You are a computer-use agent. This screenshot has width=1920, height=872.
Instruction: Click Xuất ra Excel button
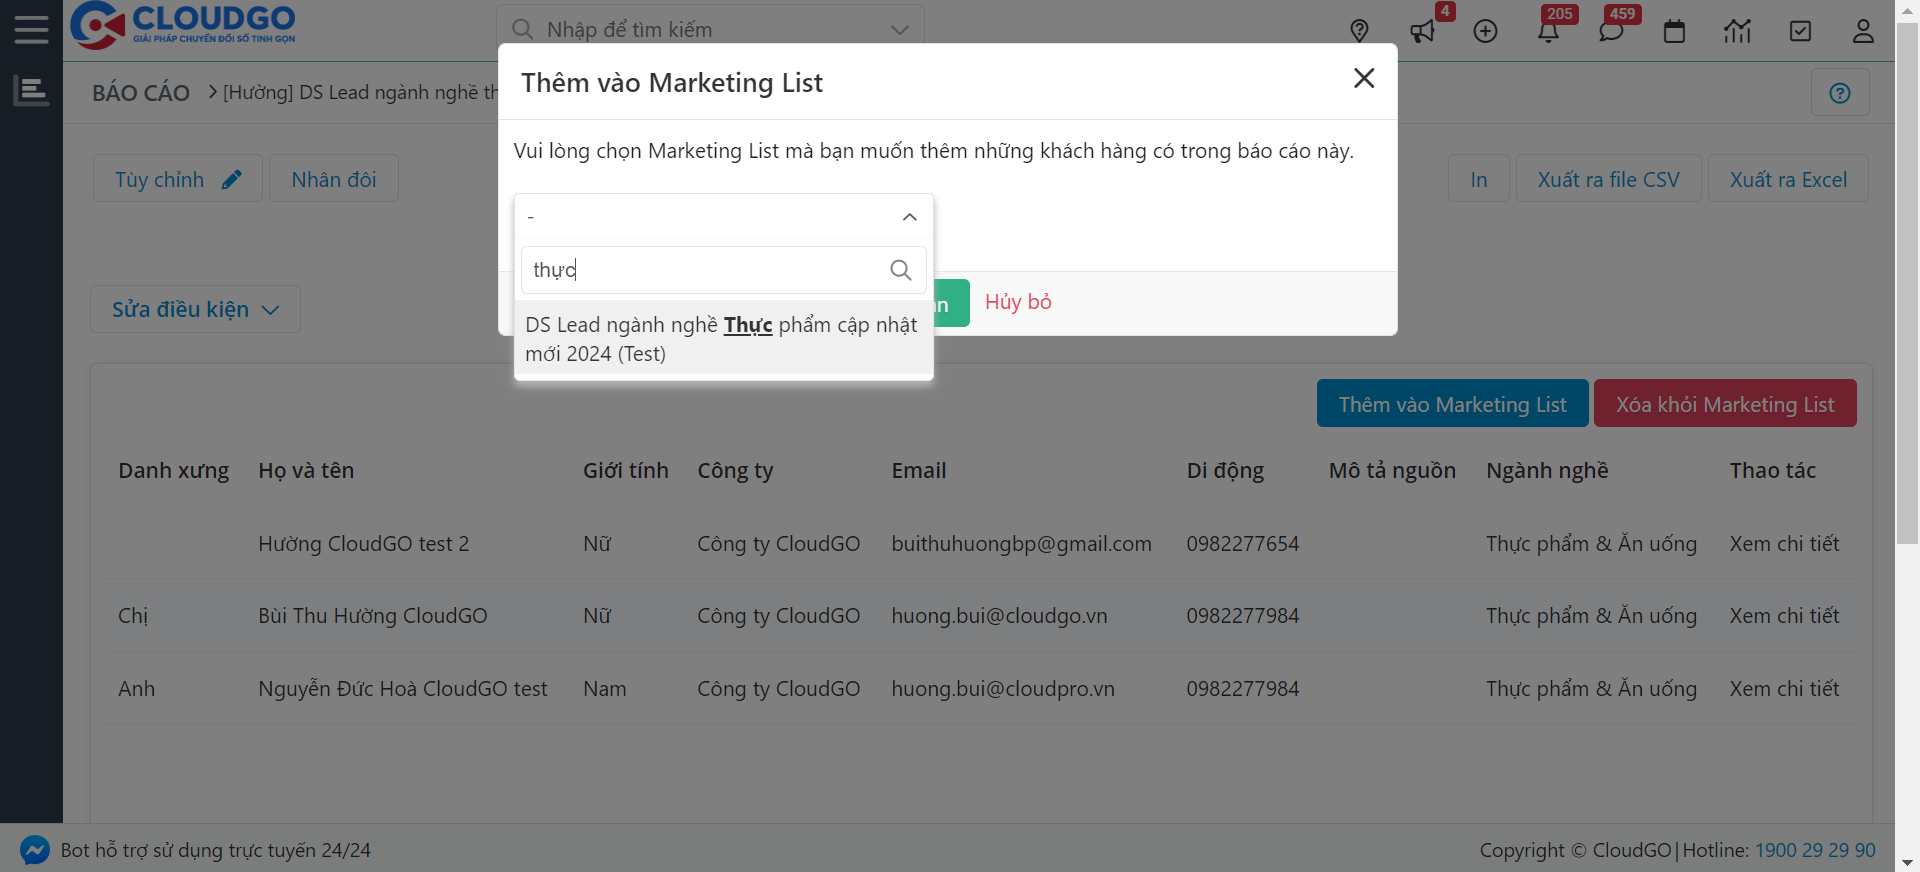click(1788, 180)
